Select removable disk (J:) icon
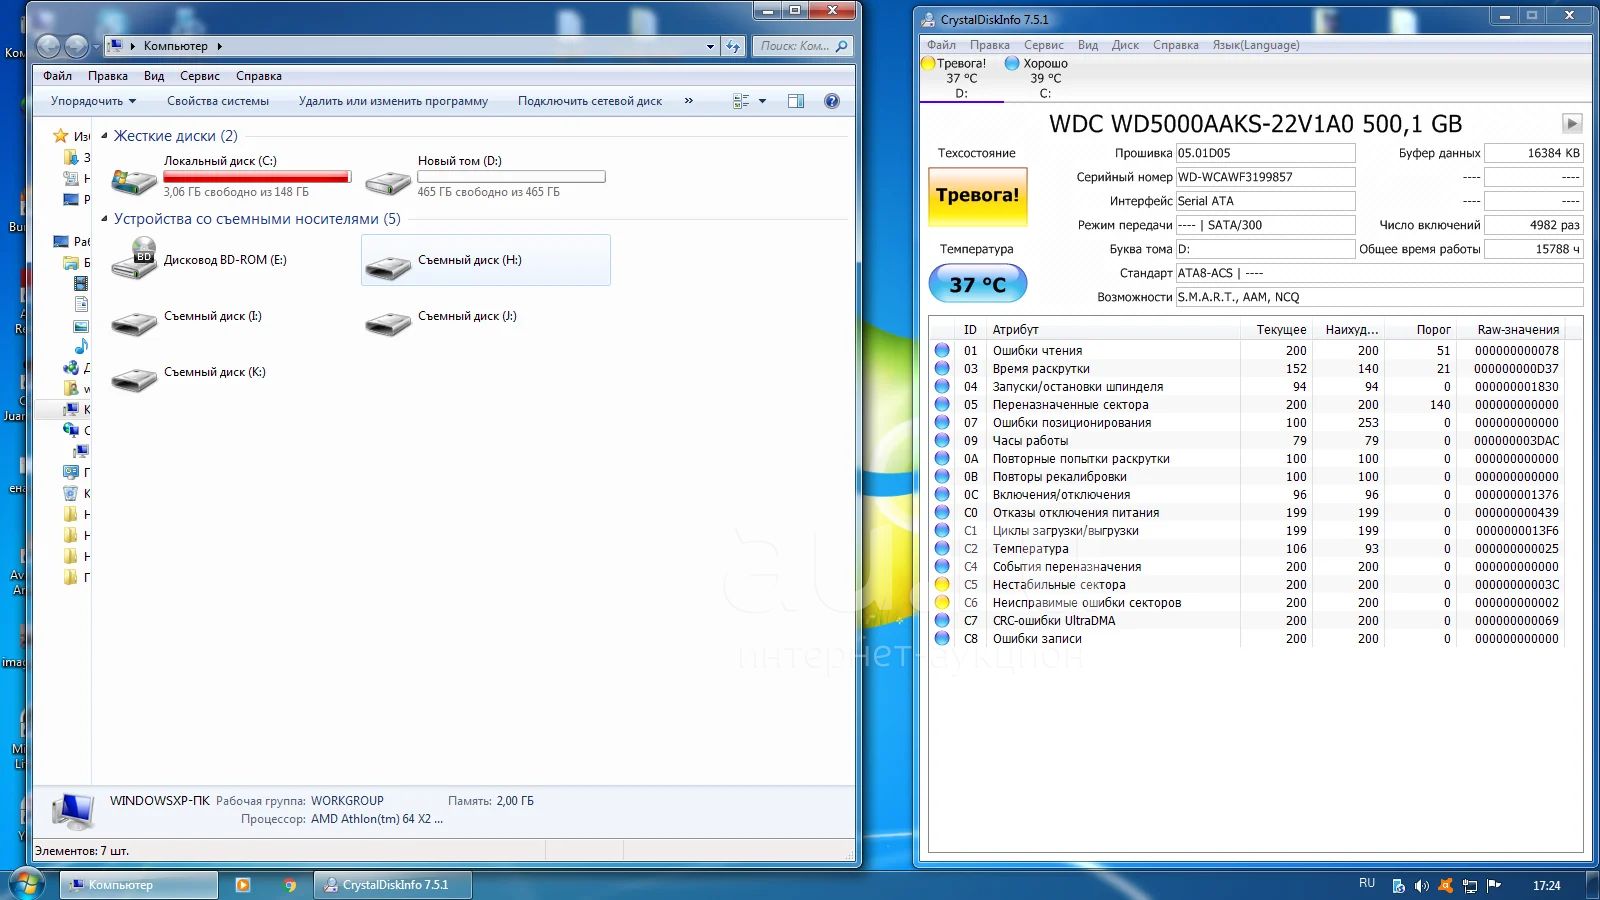The width and height of the screenshot is (1600, 900). [x=388, y=322]
